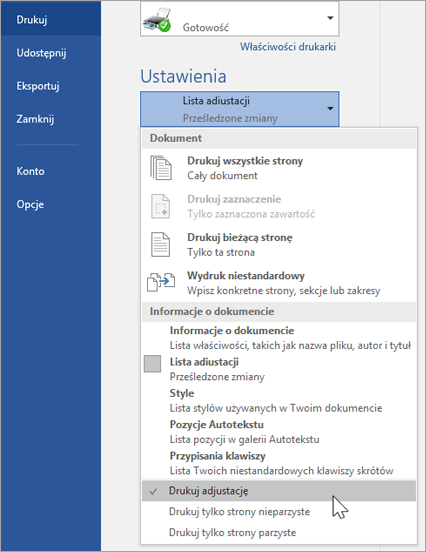Click the Ustawienia heading
Screen dimensions: 426x552
[x=183, y=76]
